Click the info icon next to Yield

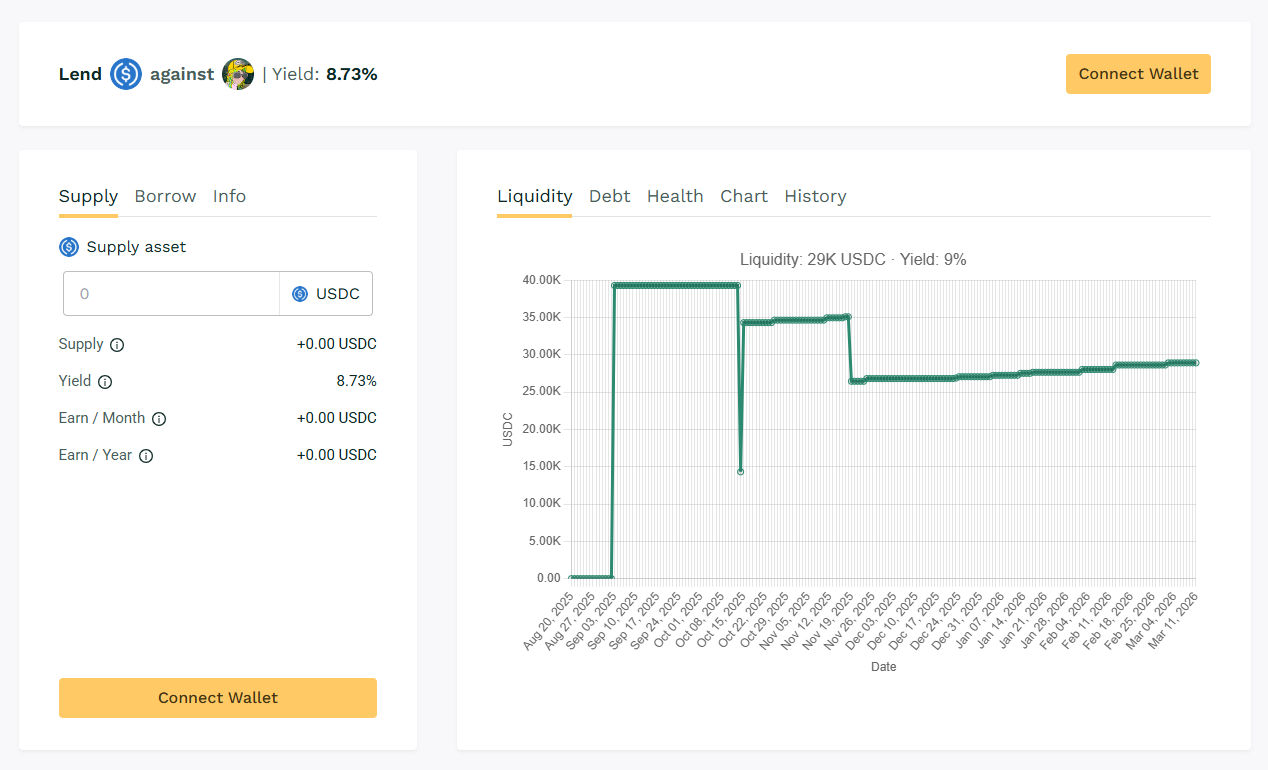point(105,382)
